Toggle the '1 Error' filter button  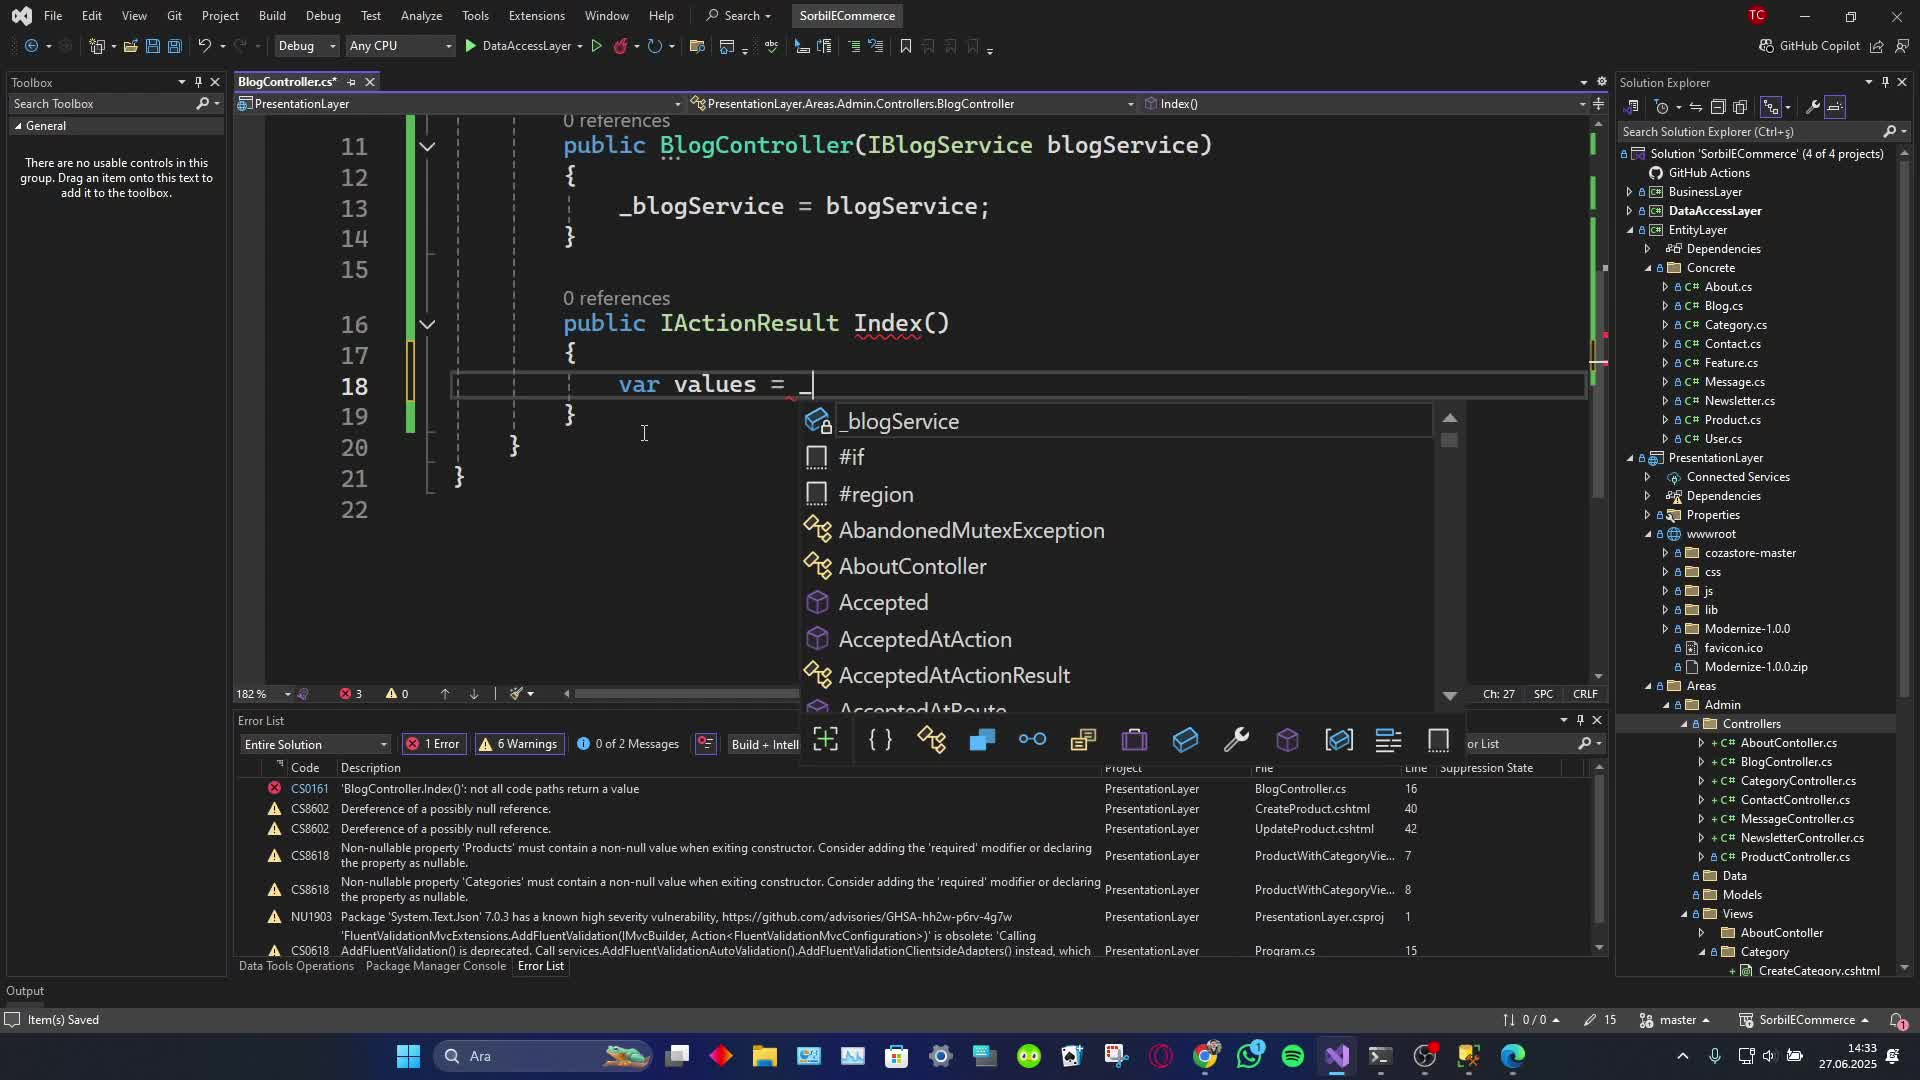433,744
